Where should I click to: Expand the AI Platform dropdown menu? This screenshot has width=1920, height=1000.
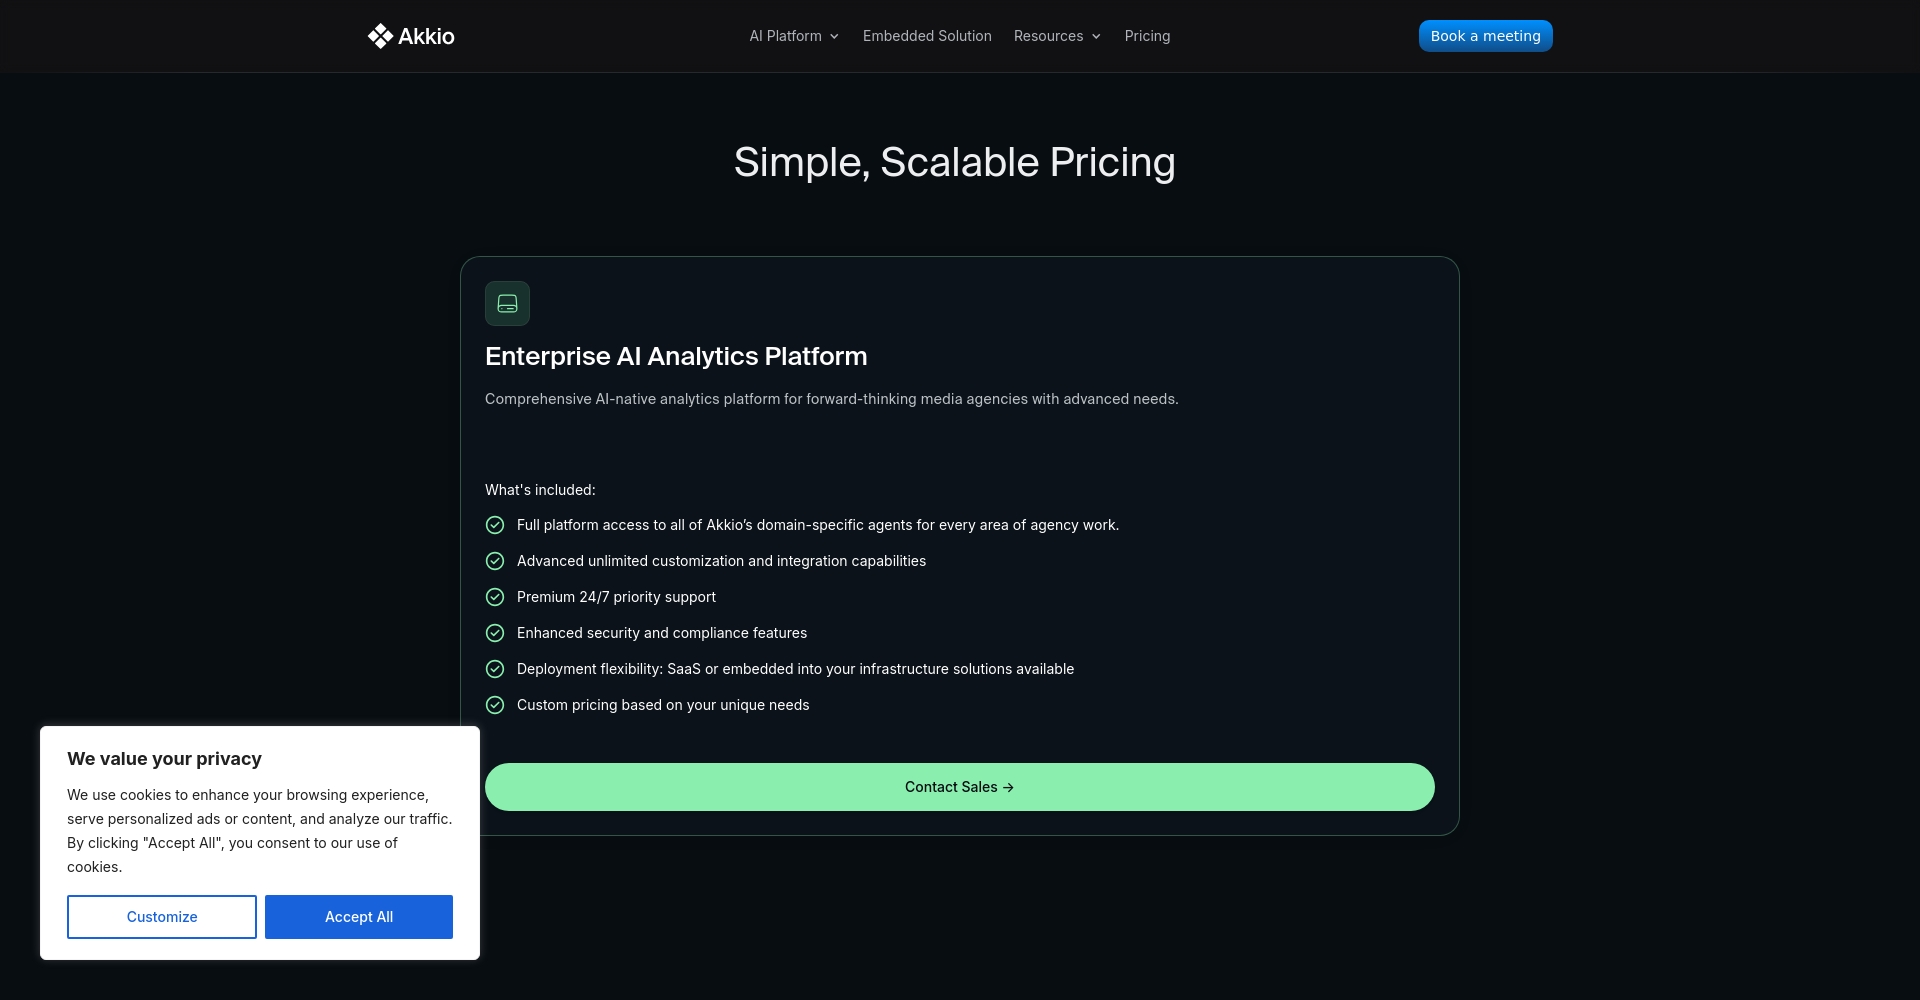click(794, 36)
